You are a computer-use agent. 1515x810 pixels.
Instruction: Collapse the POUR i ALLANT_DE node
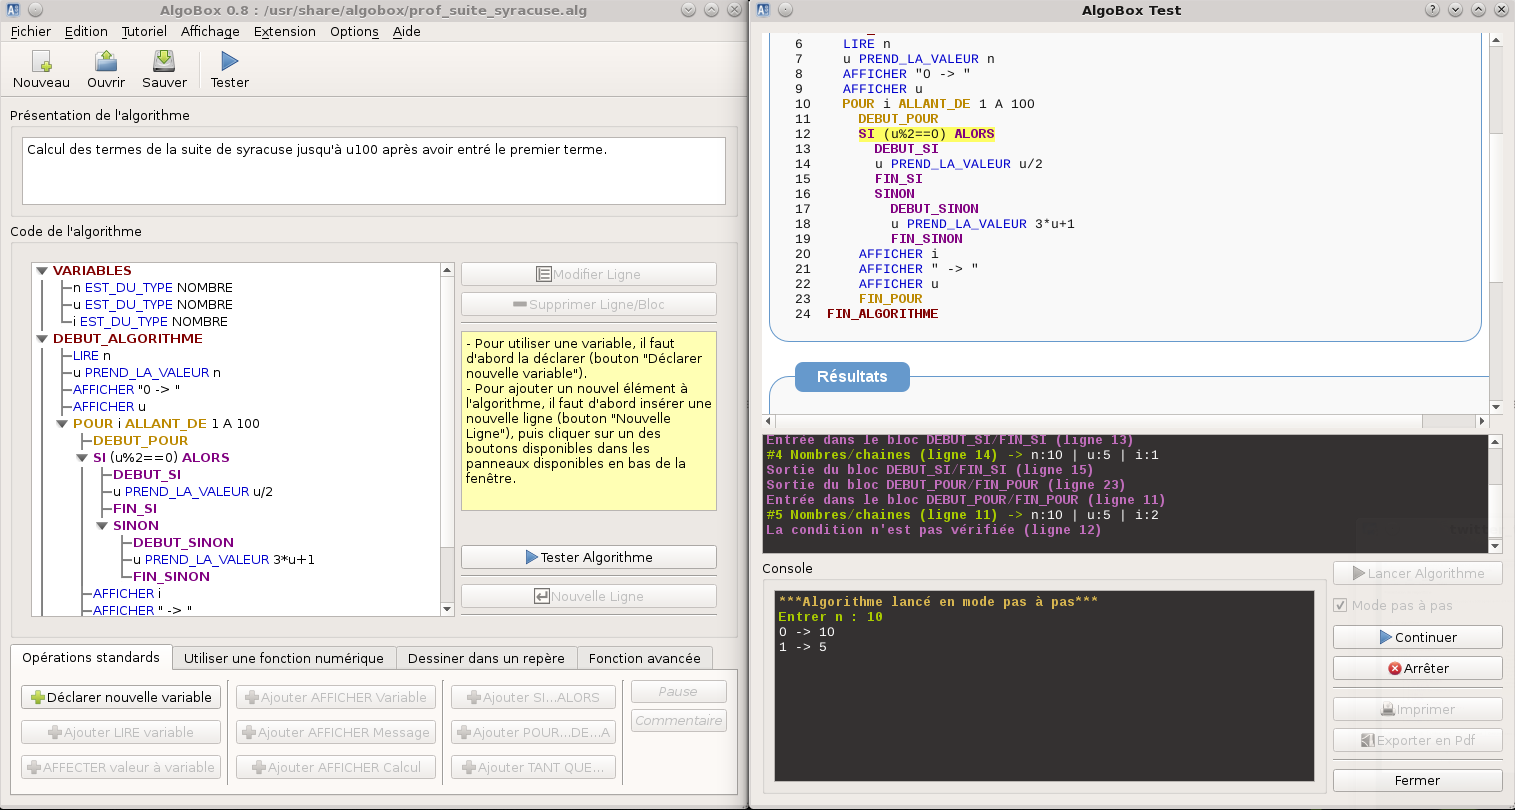coord(62,423)
